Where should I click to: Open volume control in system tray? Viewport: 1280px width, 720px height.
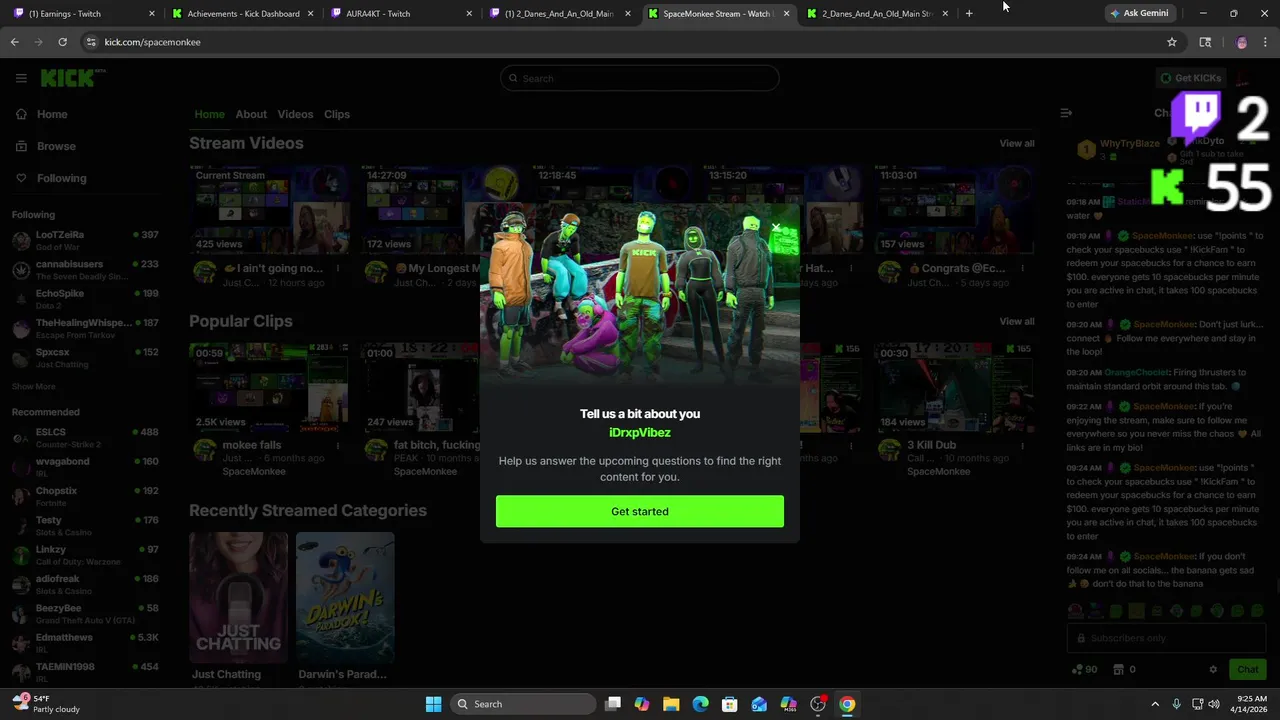[1213, 704]
